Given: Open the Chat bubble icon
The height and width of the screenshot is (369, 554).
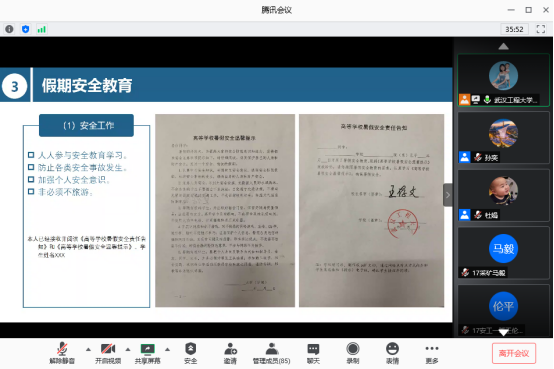Looking at the screenshot, I should click(x=313, y=353).
